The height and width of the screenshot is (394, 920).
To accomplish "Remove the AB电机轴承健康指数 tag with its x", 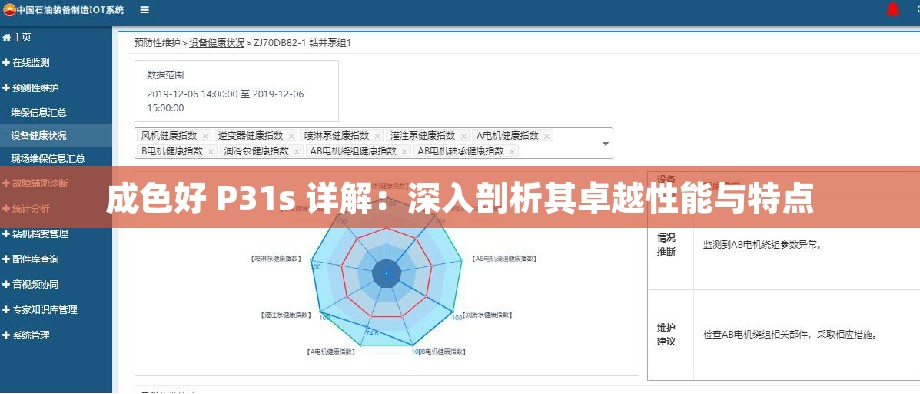I will (512, 151).
